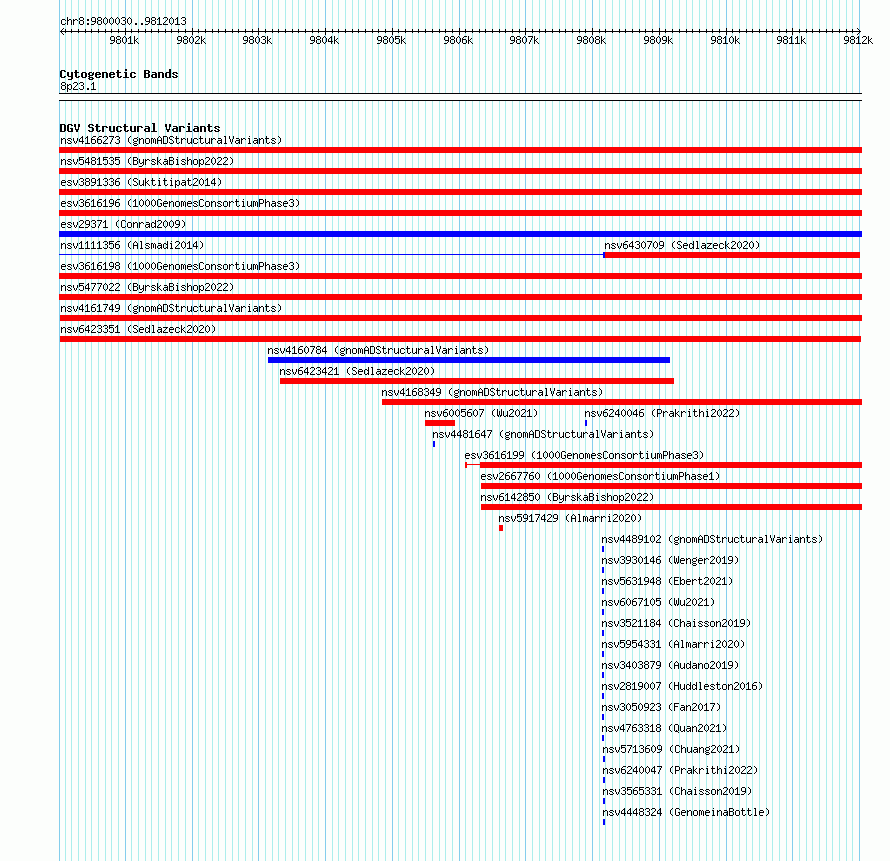Click the red nsv5481535 feature bar
Image resolution: width=890 pixels, height=861 pixels.
pyautogui.click(x=460, y=171)
